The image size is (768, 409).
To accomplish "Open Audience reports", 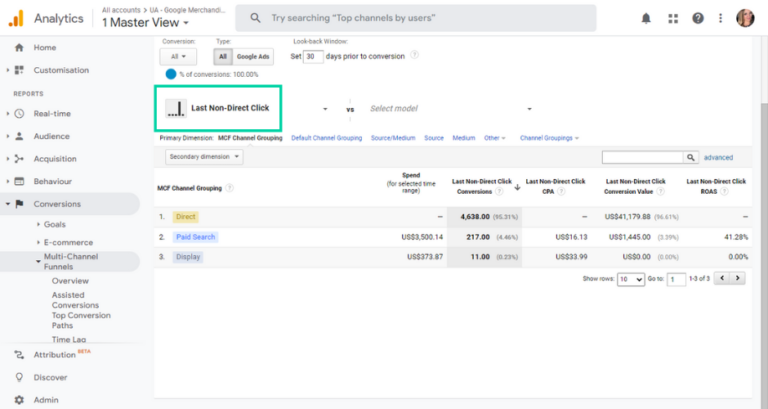I will click(51, 136).
